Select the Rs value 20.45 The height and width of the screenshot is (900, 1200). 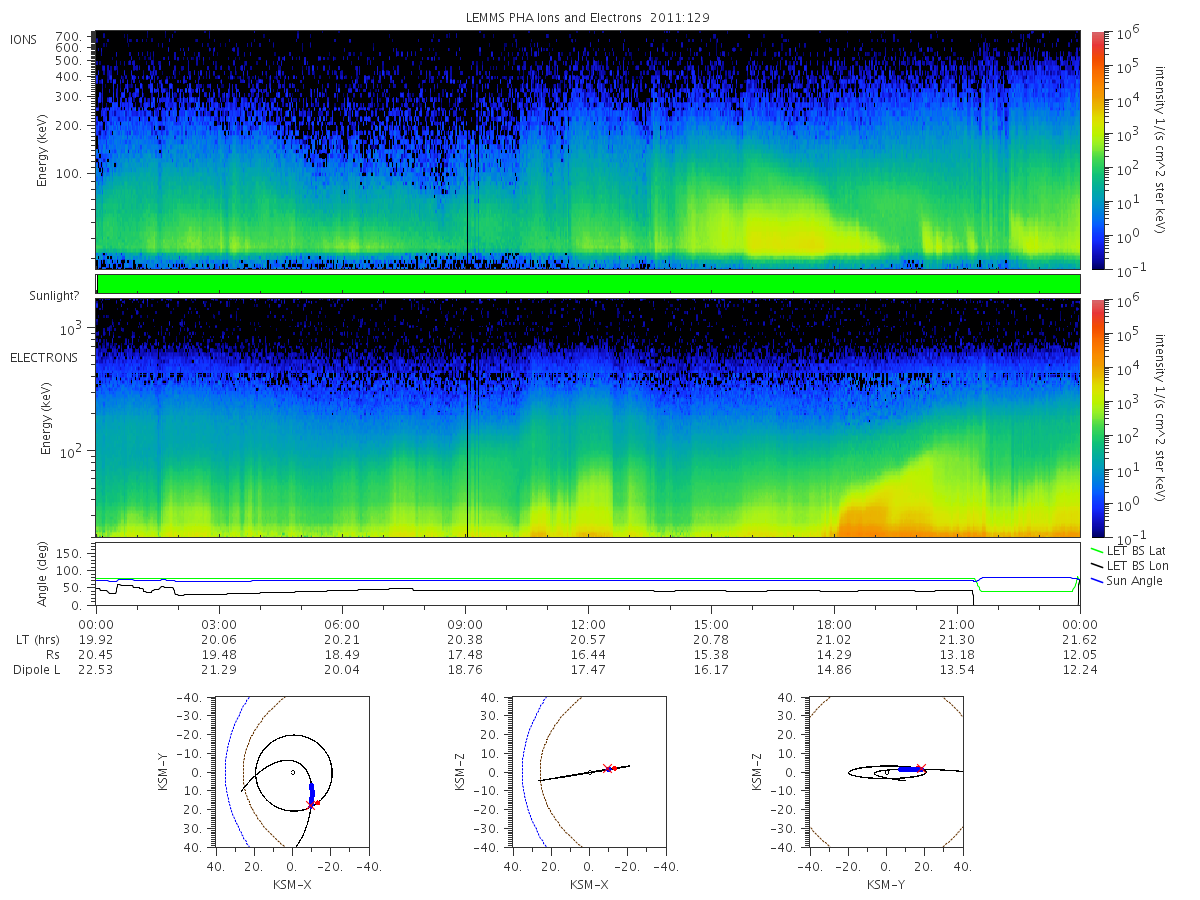tap(96, 655)
